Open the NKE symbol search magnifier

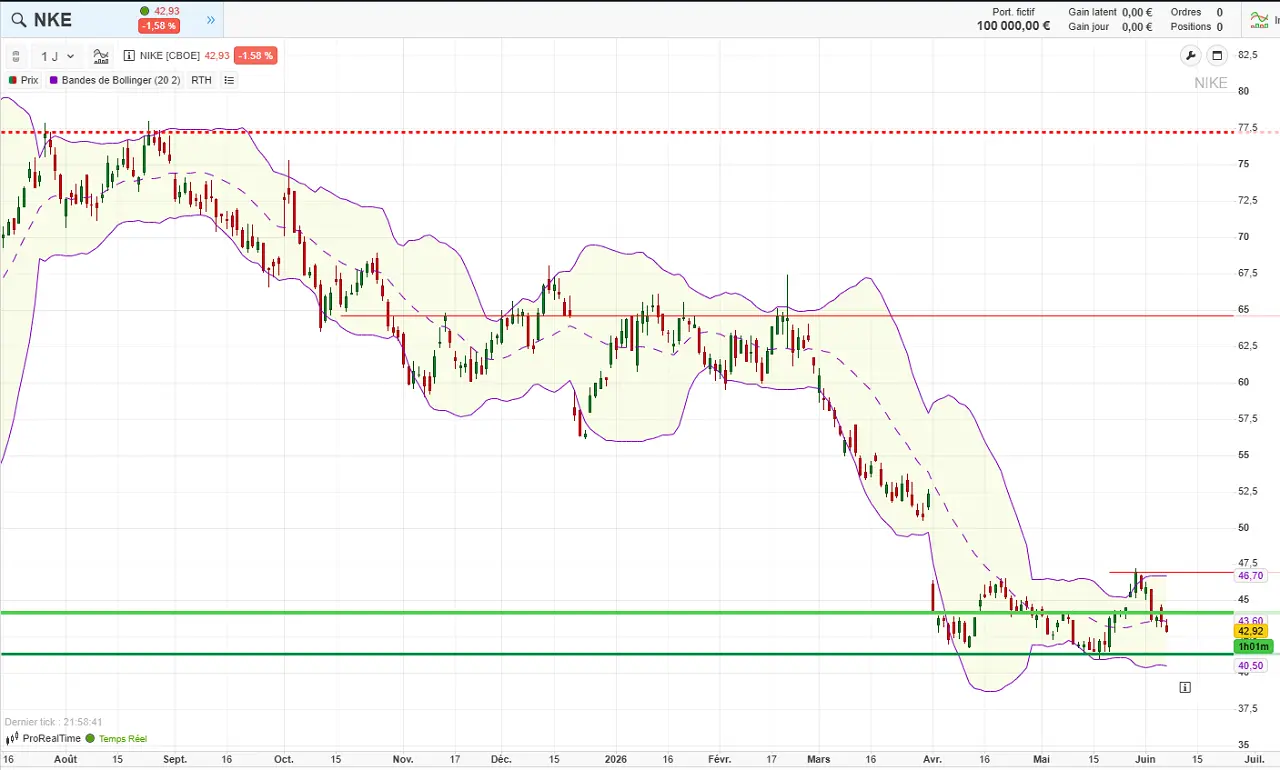tap(18, 20)
